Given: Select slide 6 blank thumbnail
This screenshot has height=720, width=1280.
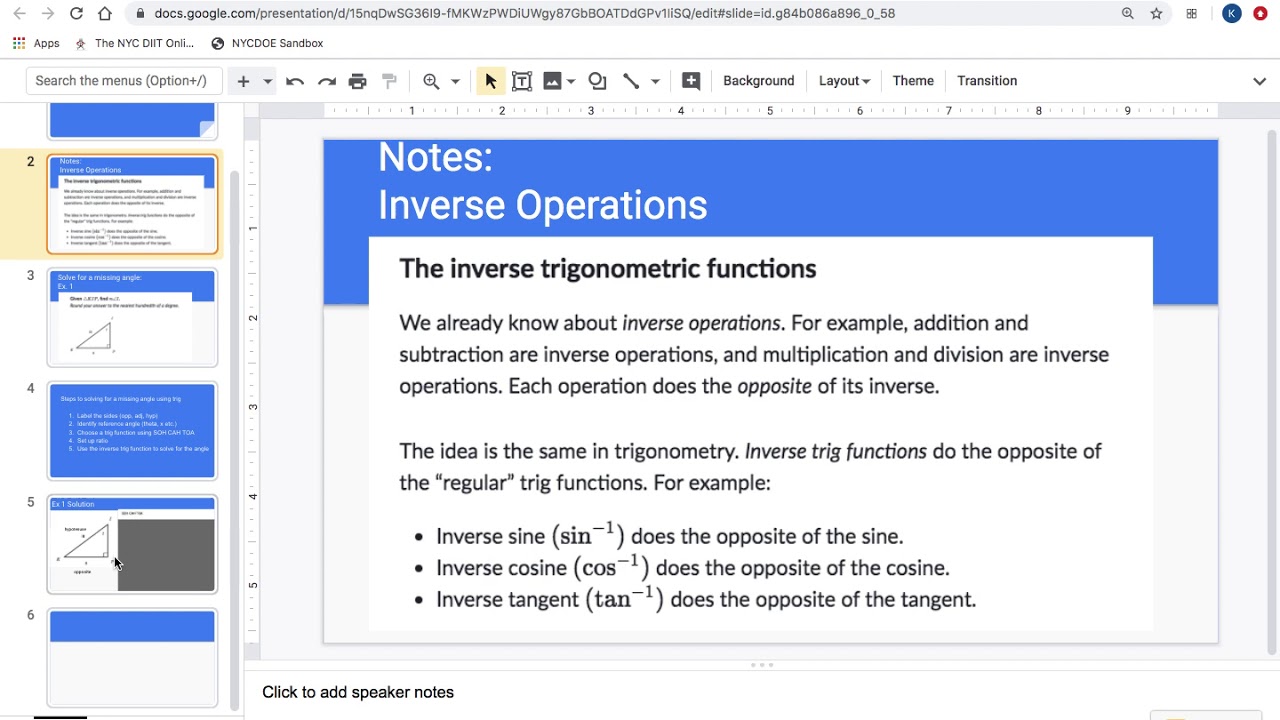Looking at the screenshot, I should pyautogui.click(x=132, y=658).
